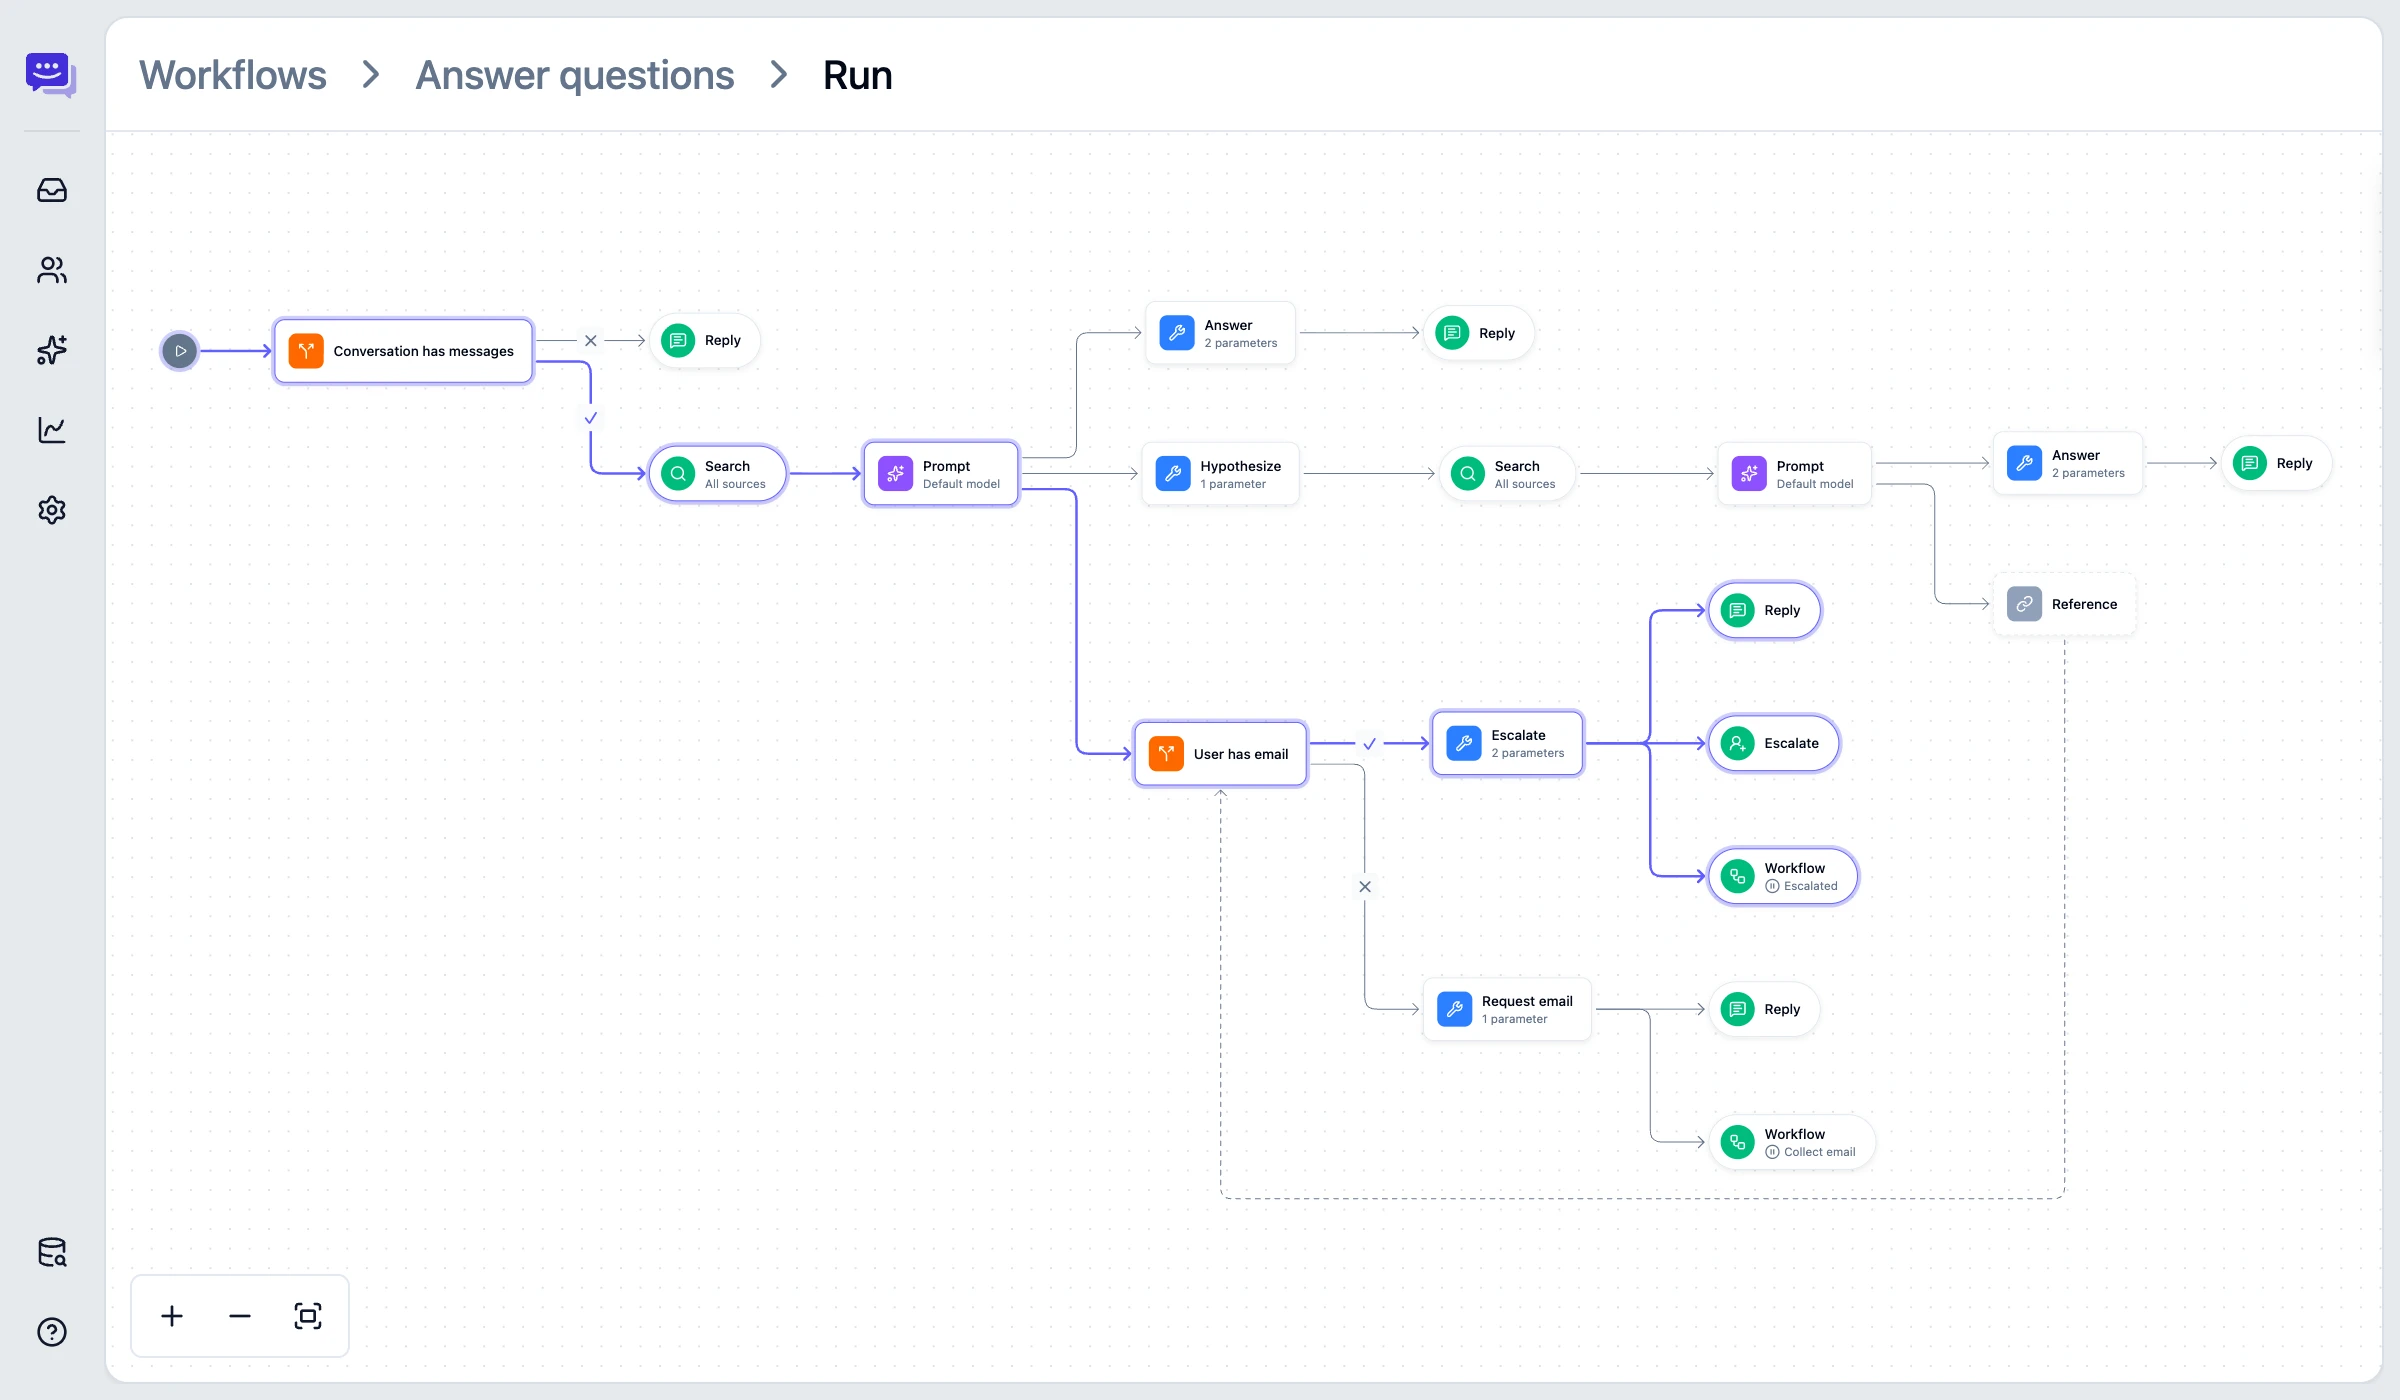Click the Run breadcrumb title
The width and height of the screenshot is (2400, 1400).
click(x=857, y=75)
